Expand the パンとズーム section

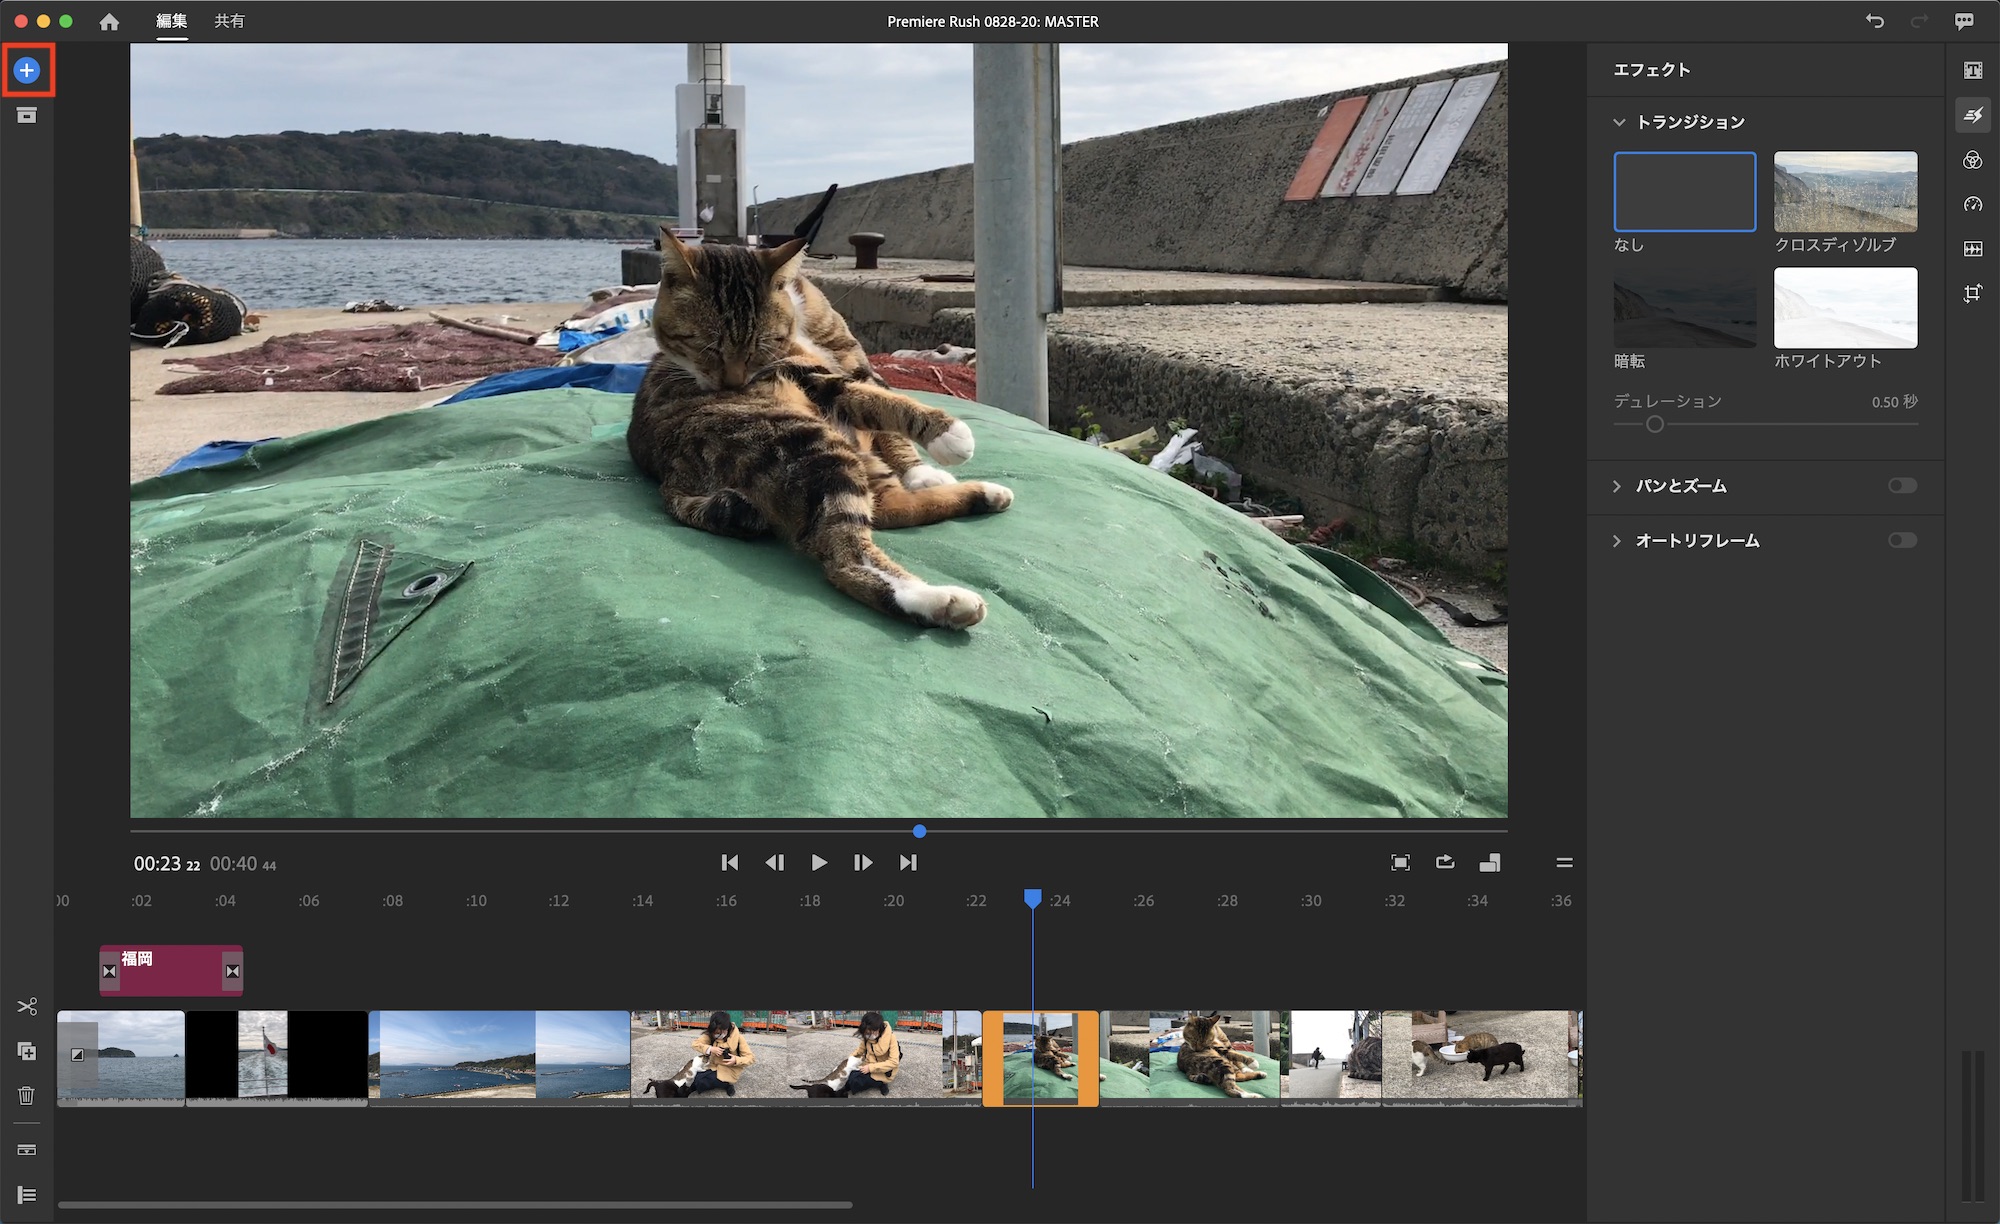[x=1618, y=486]
